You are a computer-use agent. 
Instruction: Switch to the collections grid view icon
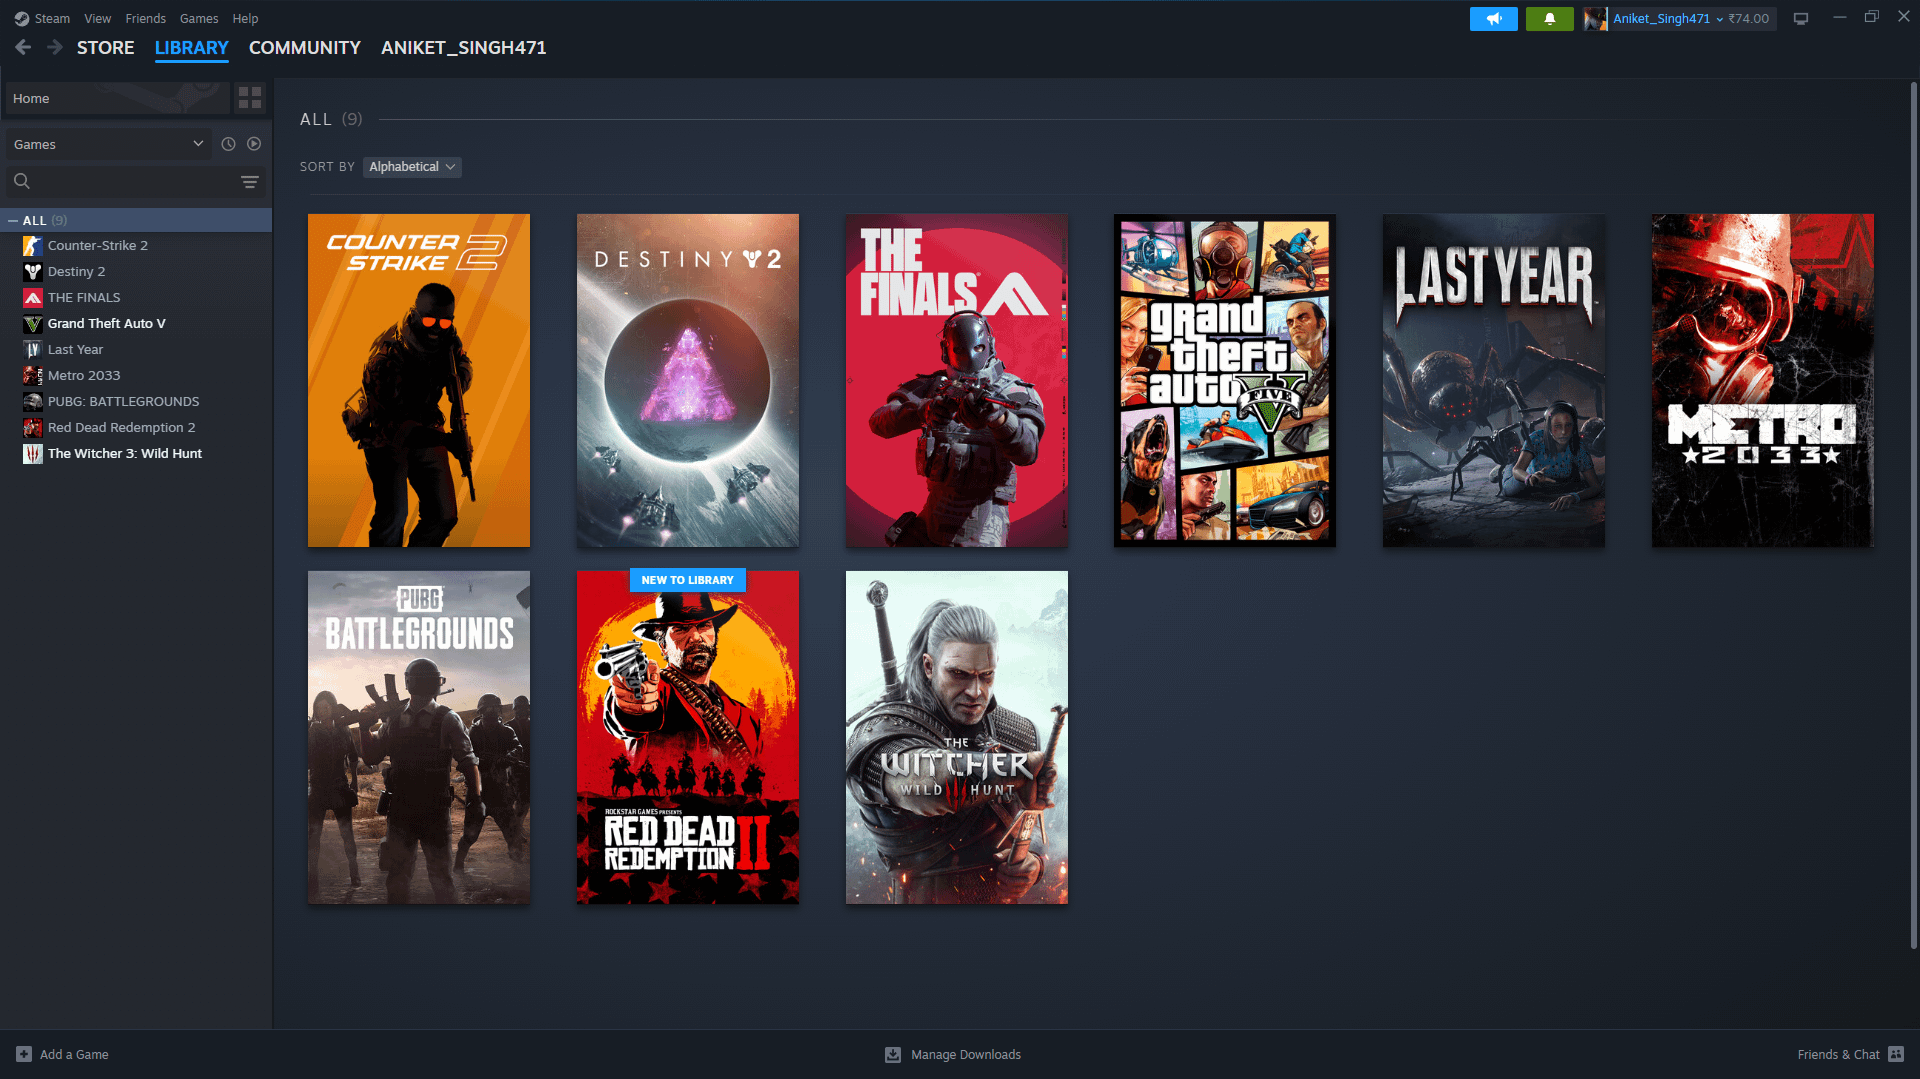250,98
